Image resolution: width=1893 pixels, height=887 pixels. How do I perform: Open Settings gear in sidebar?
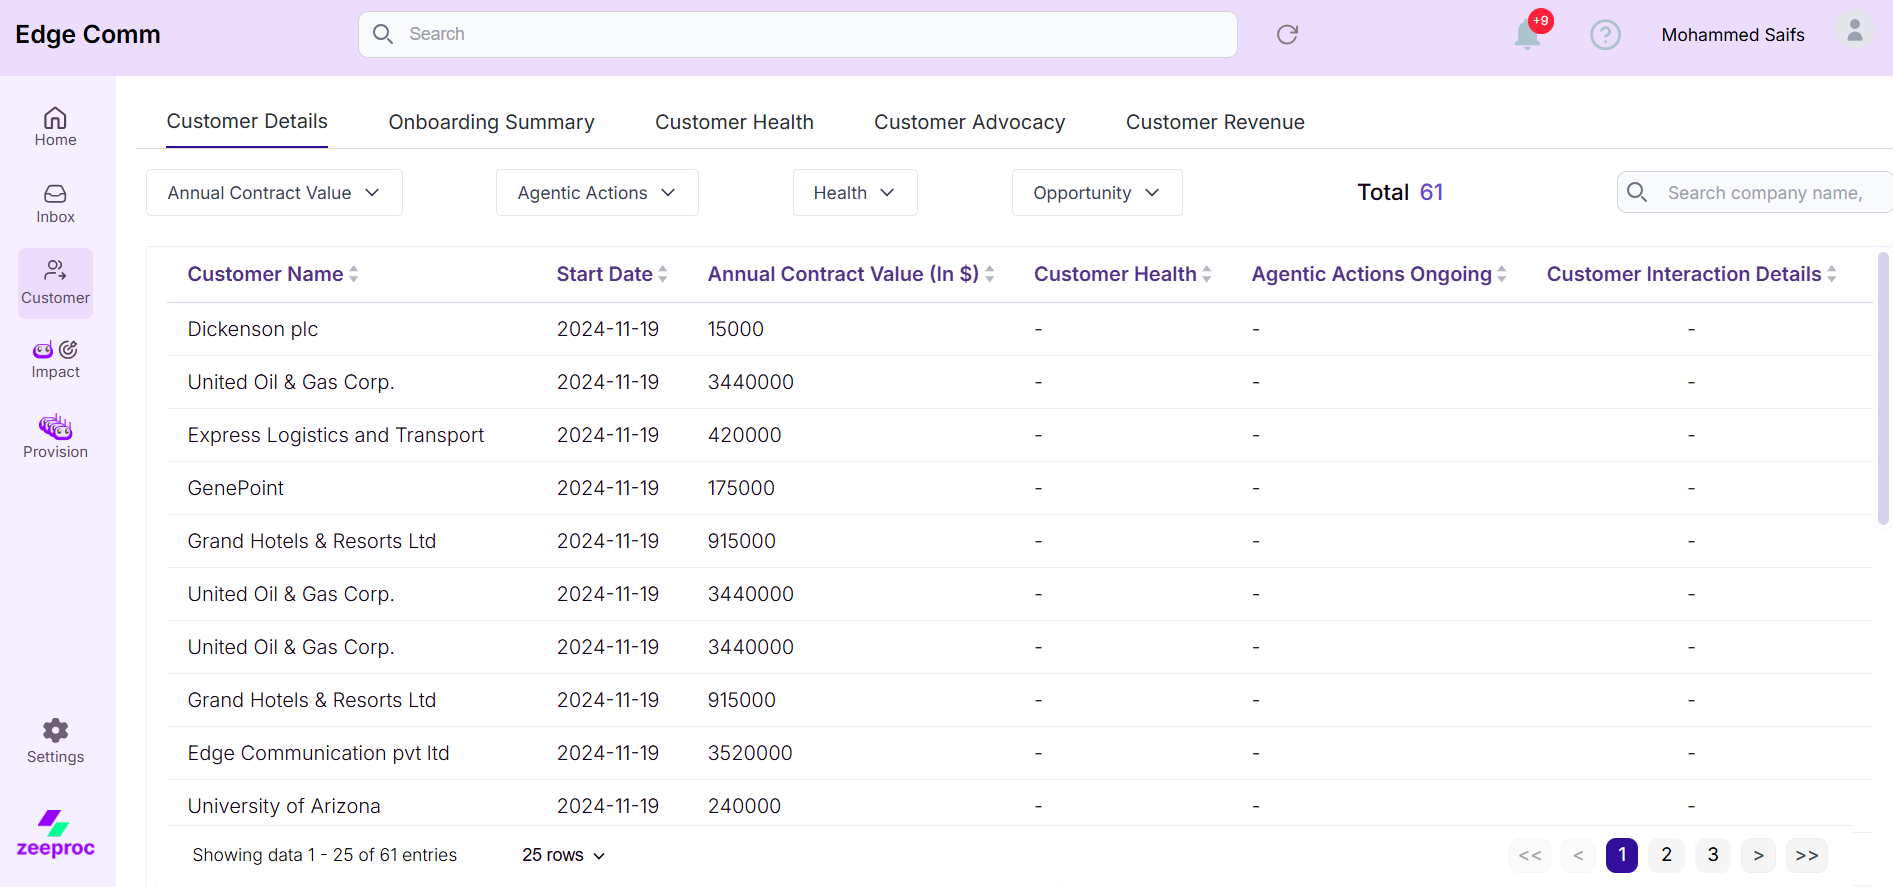coord(55,741)
